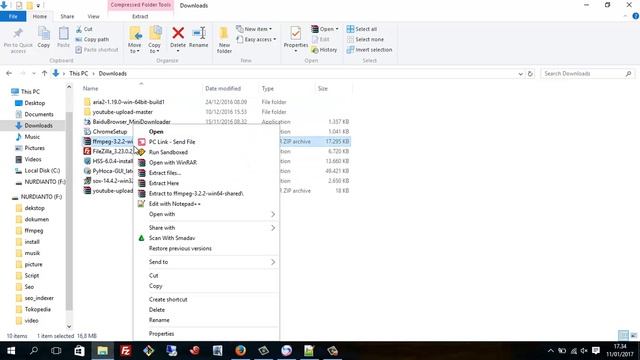Open the File tab
This screenshot has width=640, height=360.
(13, 16)
